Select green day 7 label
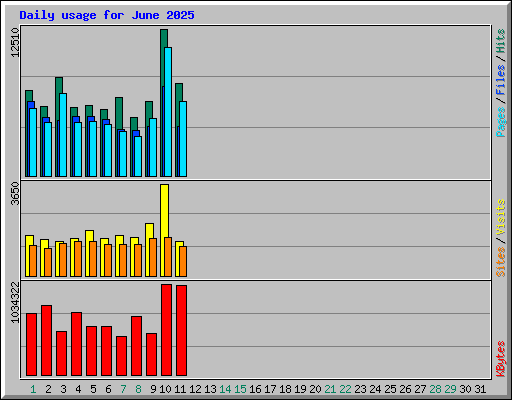Screen dimensions: 512x400 point(123,389)
